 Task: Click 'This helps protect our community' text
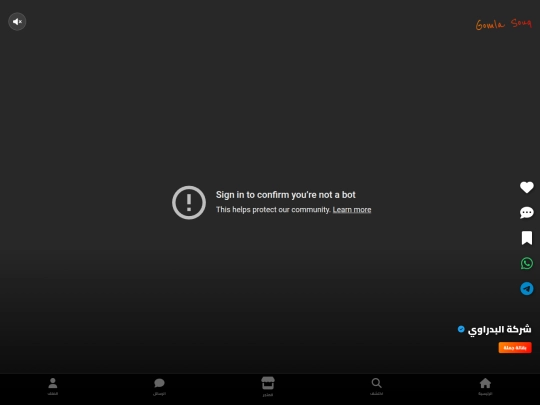click(x=273, y=210)
